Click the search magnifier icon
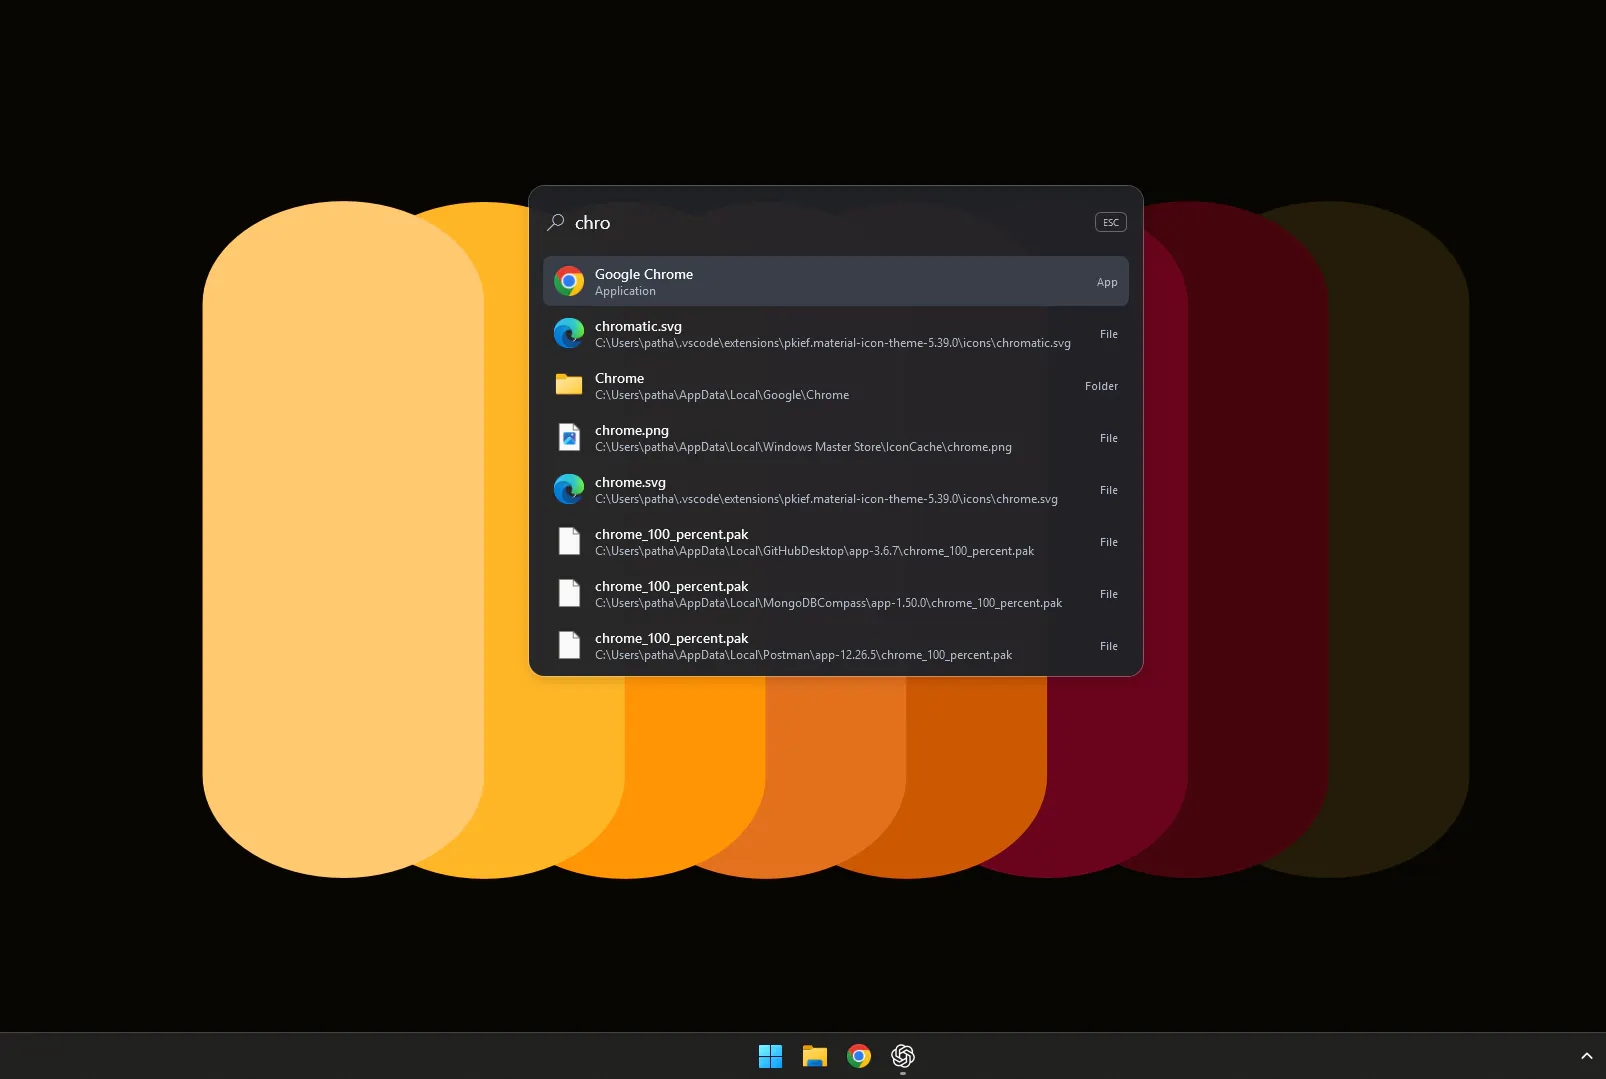 coord(556,222)
